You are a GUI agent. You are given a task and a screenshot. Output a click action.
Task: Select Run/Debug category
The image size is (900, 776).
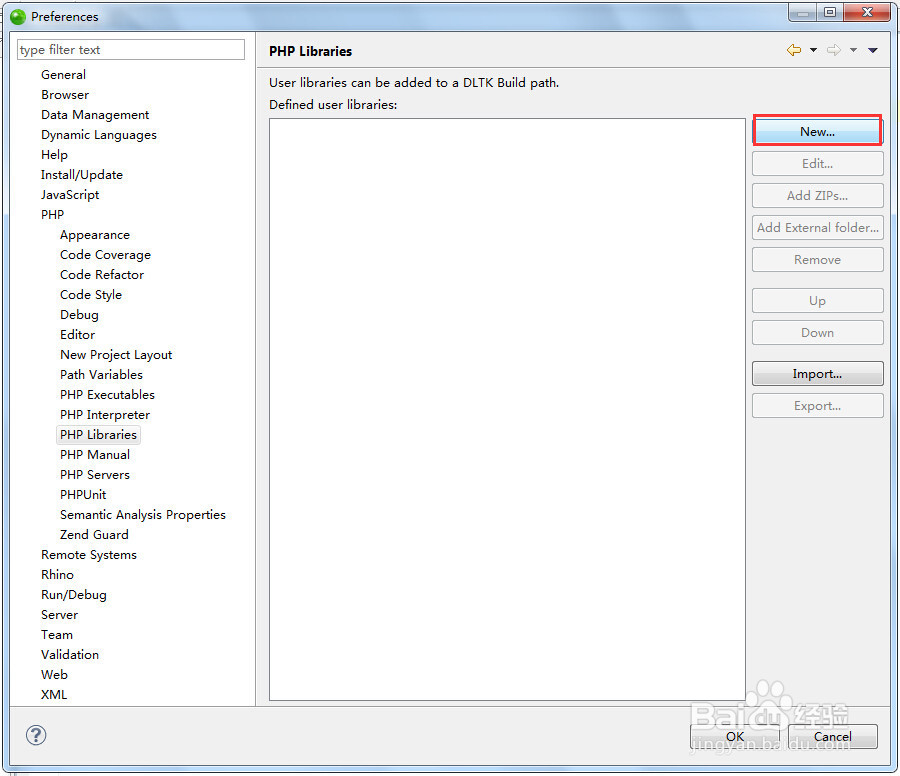pyautogui.click(x=73, y=595)
